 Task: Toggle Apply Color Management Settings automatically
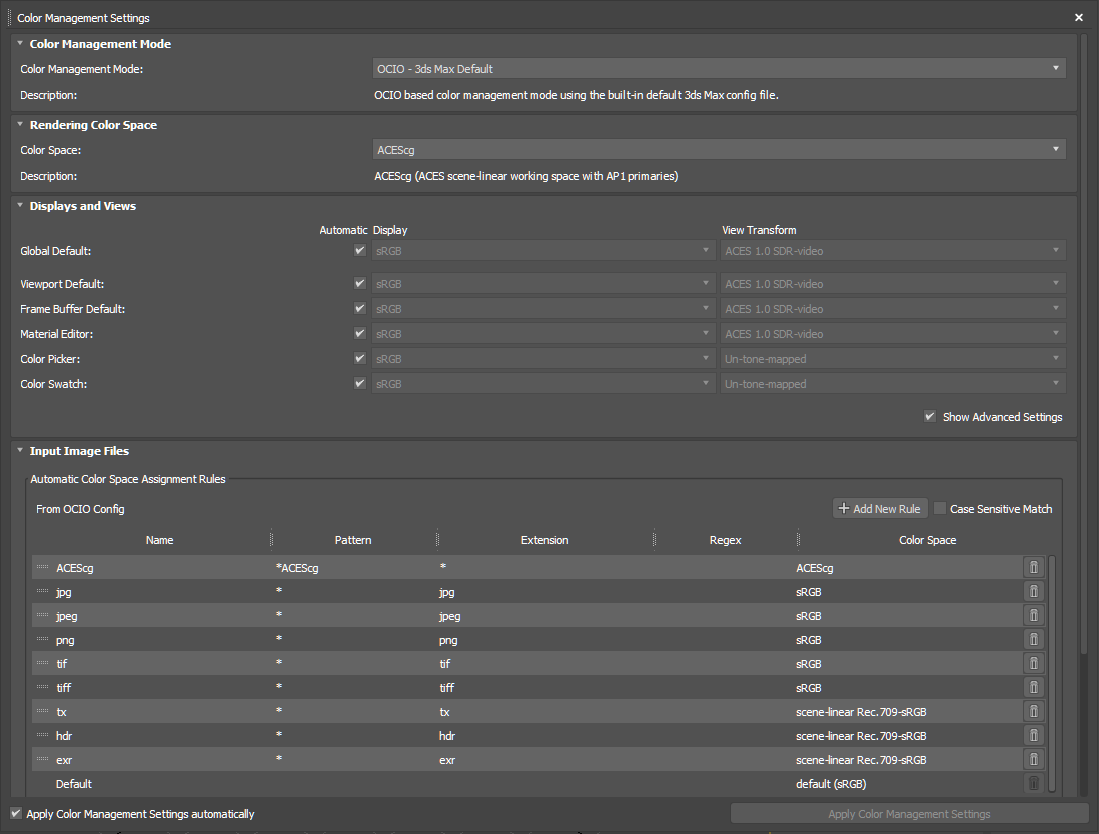click(x=15, y=813)
